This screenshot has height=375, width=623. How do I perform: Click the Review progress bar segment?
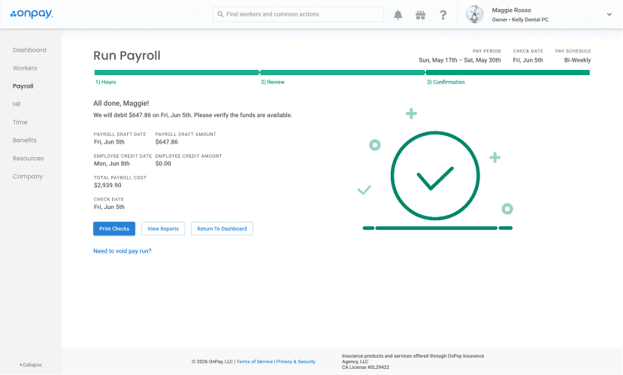(x=342, y=72)
